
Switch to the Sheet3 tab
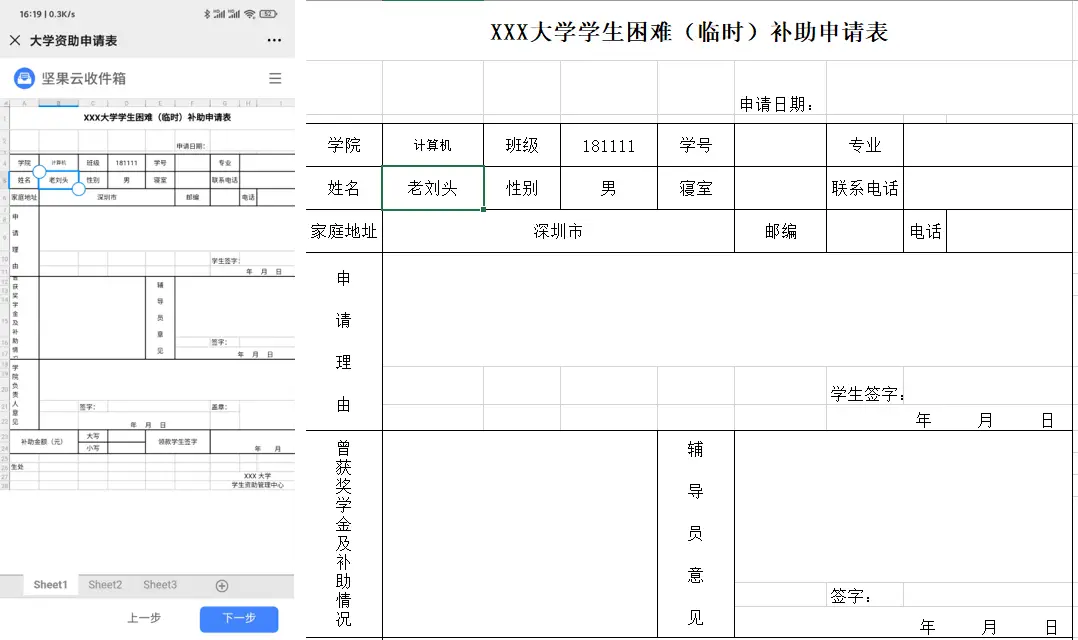159,585
